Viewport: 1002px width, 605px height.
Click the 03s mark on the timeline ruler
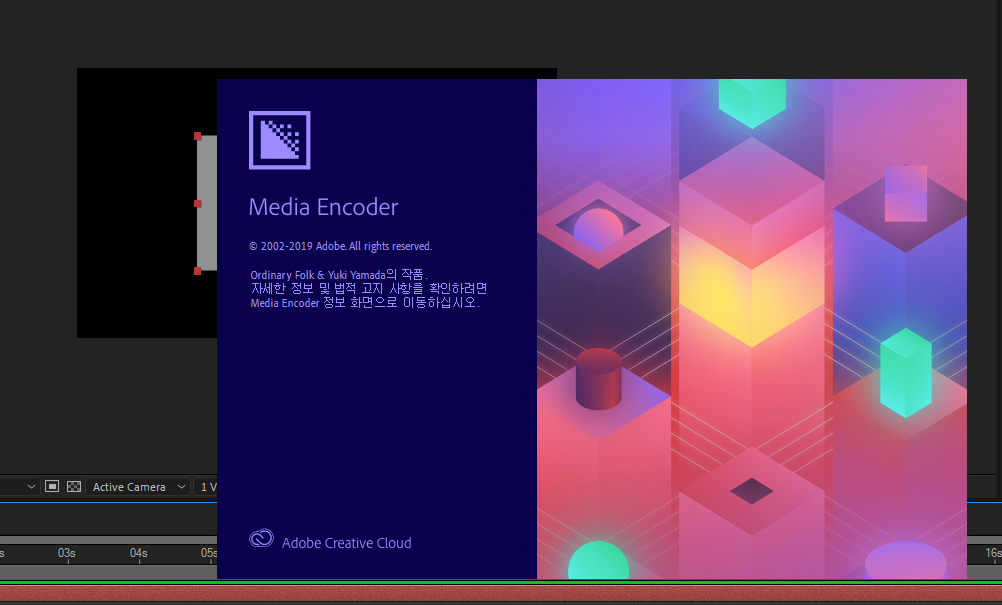coord(67,553)
